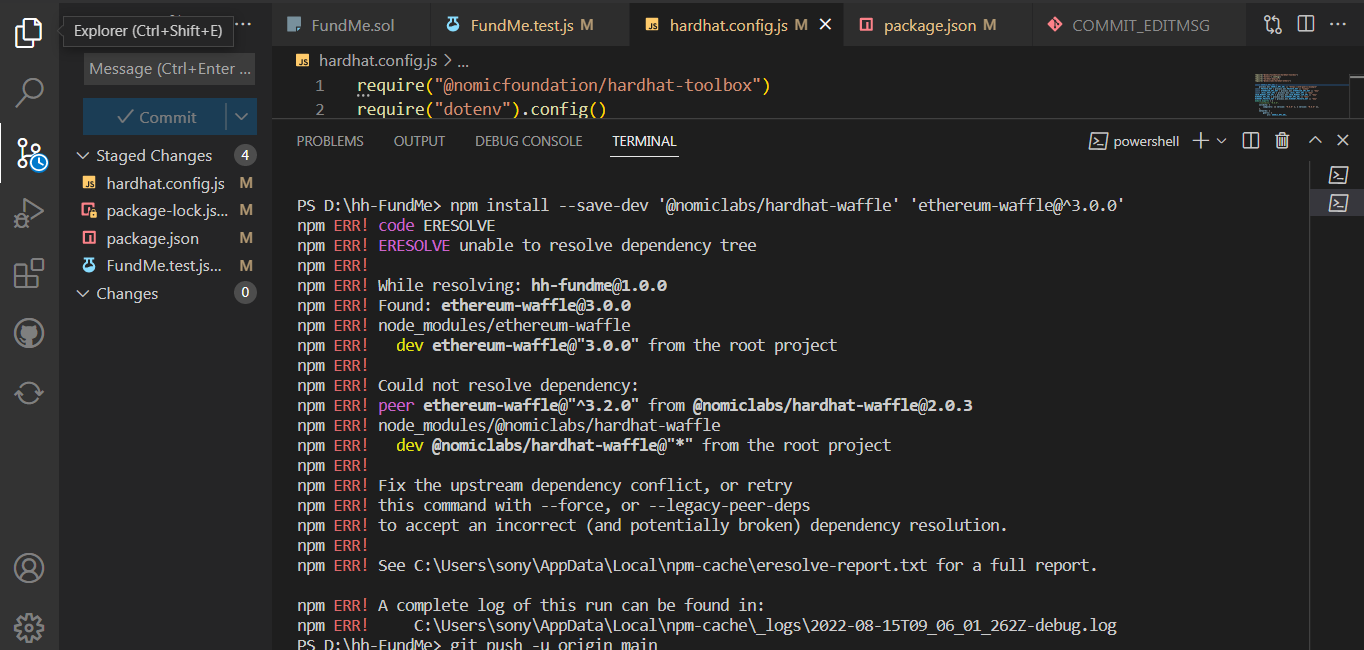Click the Changes count badge 0
This screenshot has height=650, width=1364.
pos(245,294)
